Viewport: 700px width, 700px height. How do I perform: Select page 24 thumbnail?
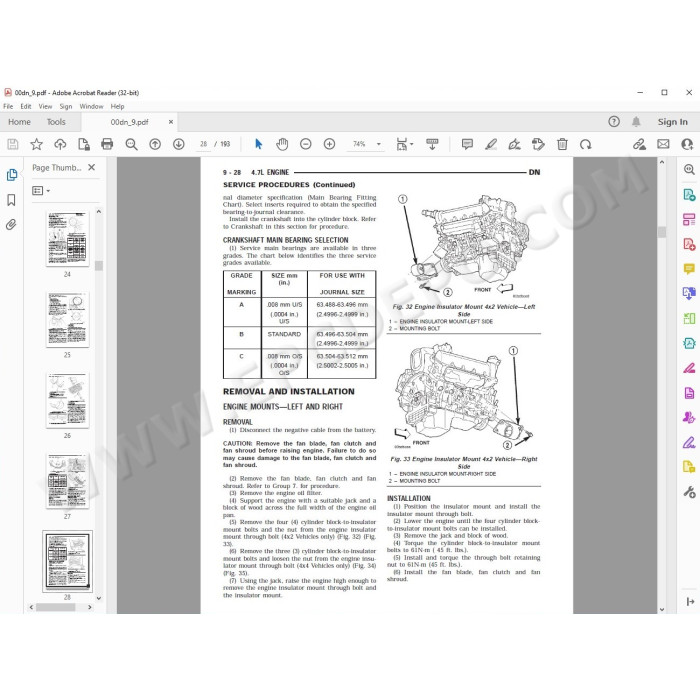click(x=67, y=239)
